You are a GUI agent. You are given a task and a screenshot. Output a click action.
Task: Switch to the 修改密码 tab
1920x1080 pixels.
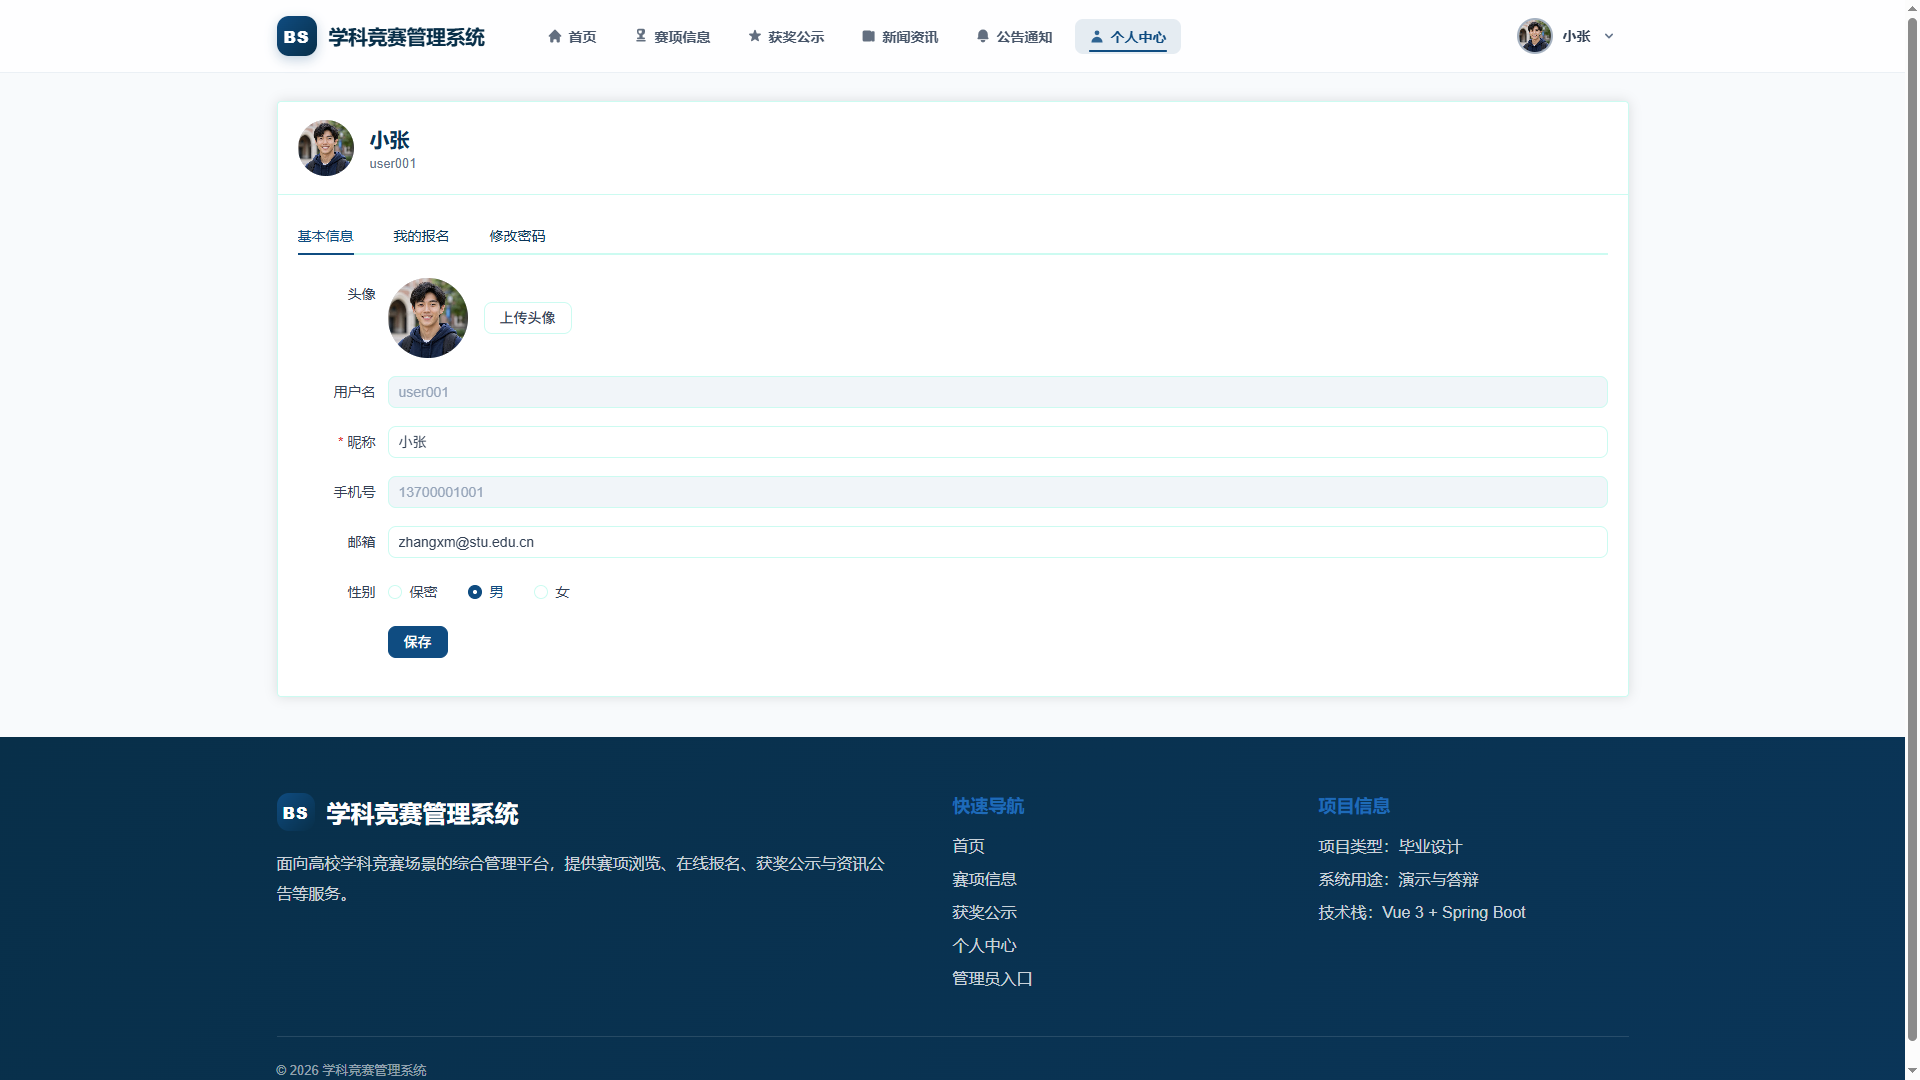point(517,236)
